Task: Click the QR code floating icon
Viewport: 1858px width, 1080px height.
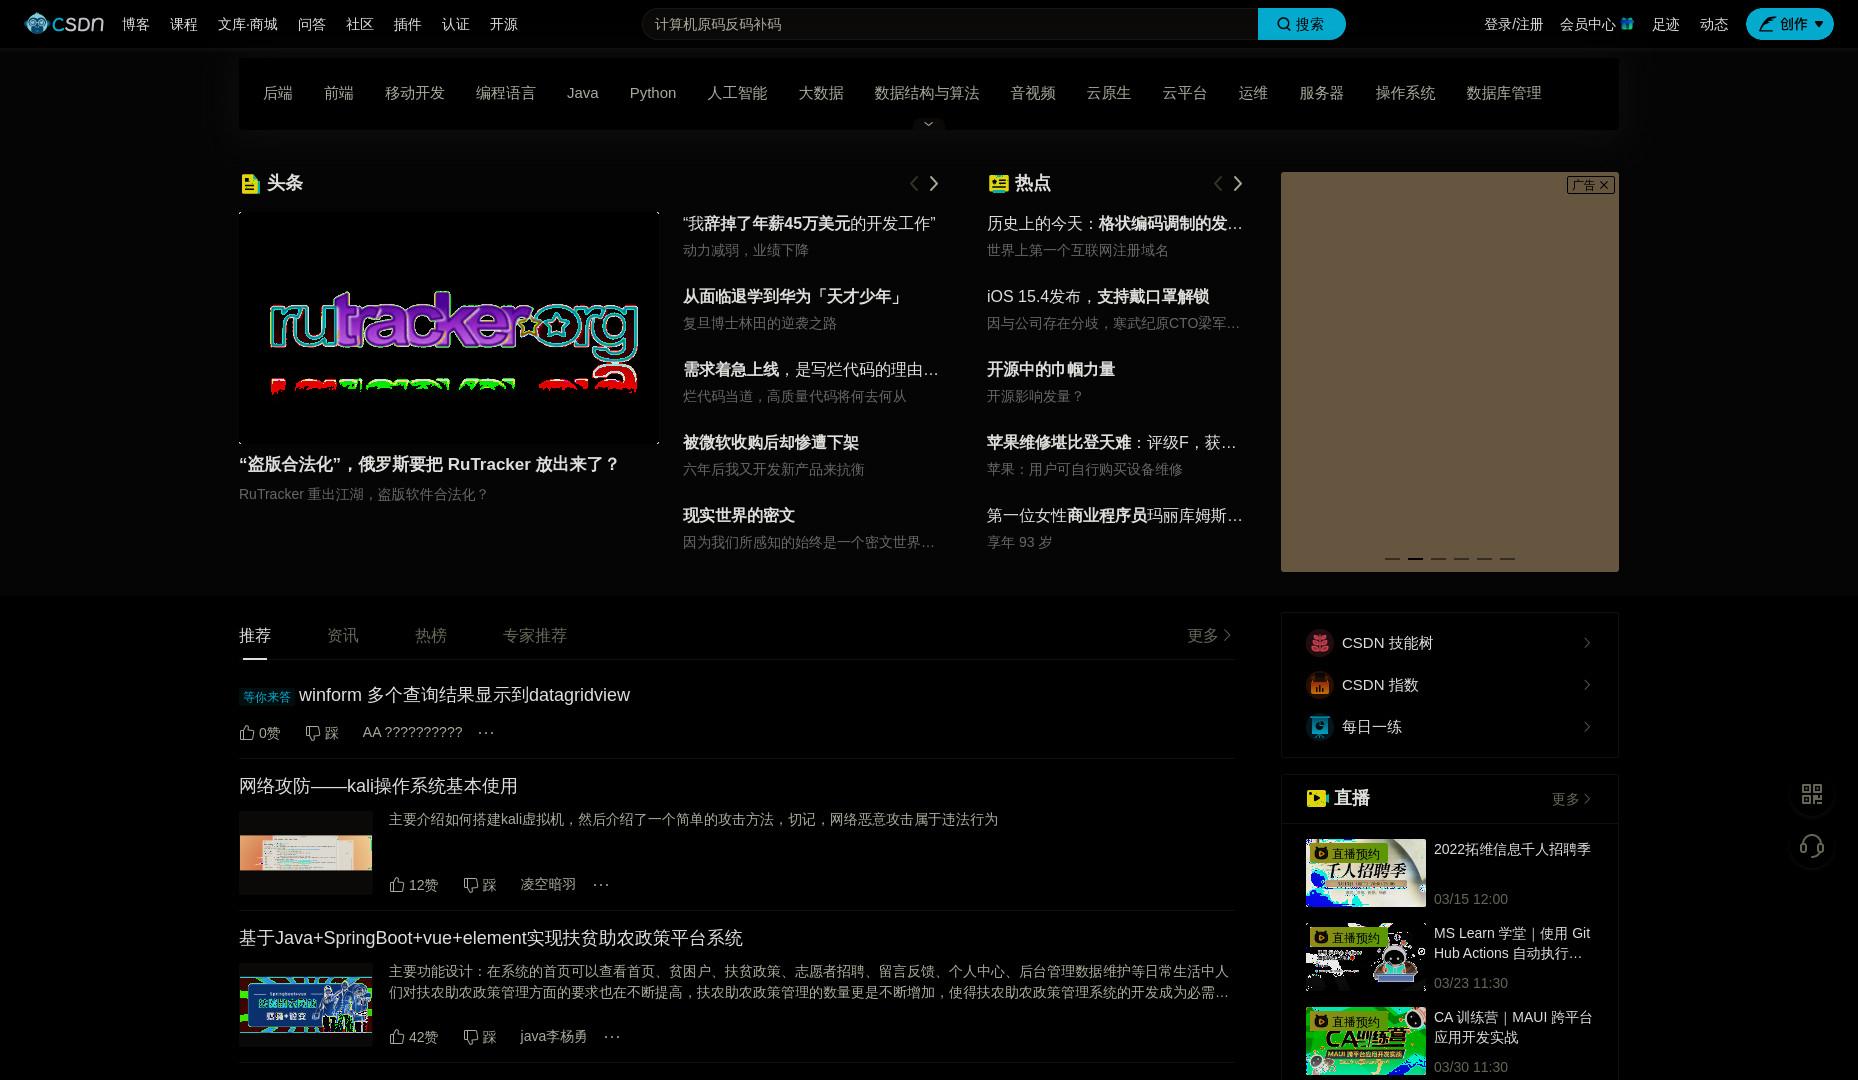Action: tap(1812, 794)
